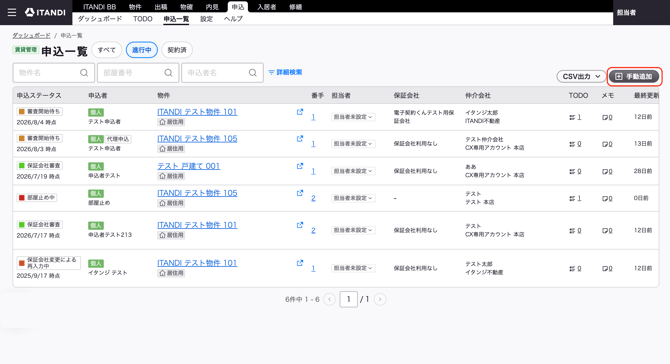Screen dimensions: 670x364
Task: Open 担当者未設定 dropdown in 2025/9/17 row
Action: click(353, 268)
